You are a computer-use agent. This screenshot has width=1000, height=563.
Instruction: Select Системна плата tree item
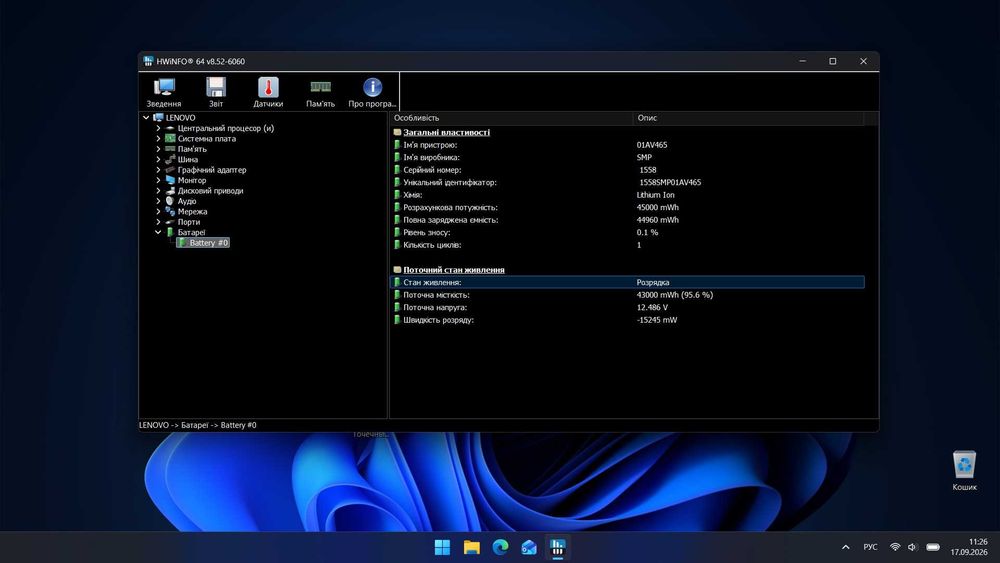[x=200, y=138]
